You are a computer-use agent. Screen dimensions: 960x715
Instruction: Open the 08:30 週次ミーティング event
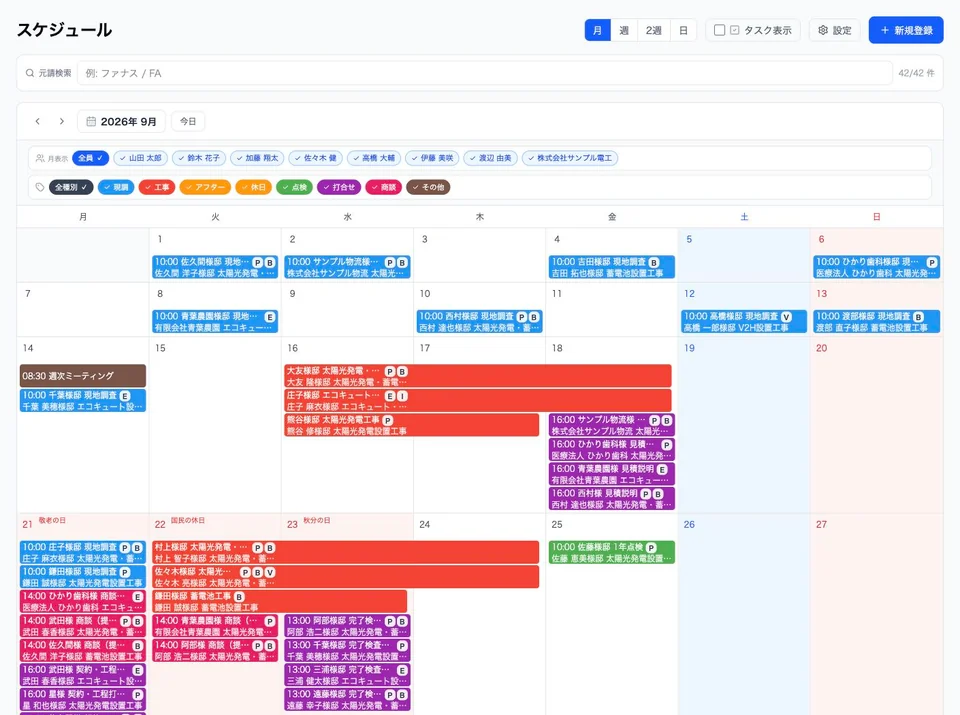(83, 376)
